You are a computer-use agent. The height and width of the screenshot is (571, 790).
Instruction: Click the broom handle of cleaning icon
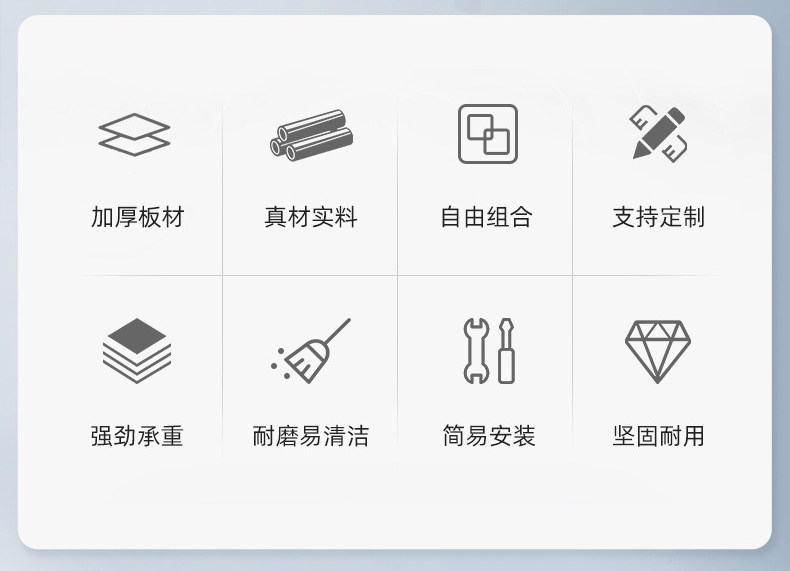click(x=338, y=331)
